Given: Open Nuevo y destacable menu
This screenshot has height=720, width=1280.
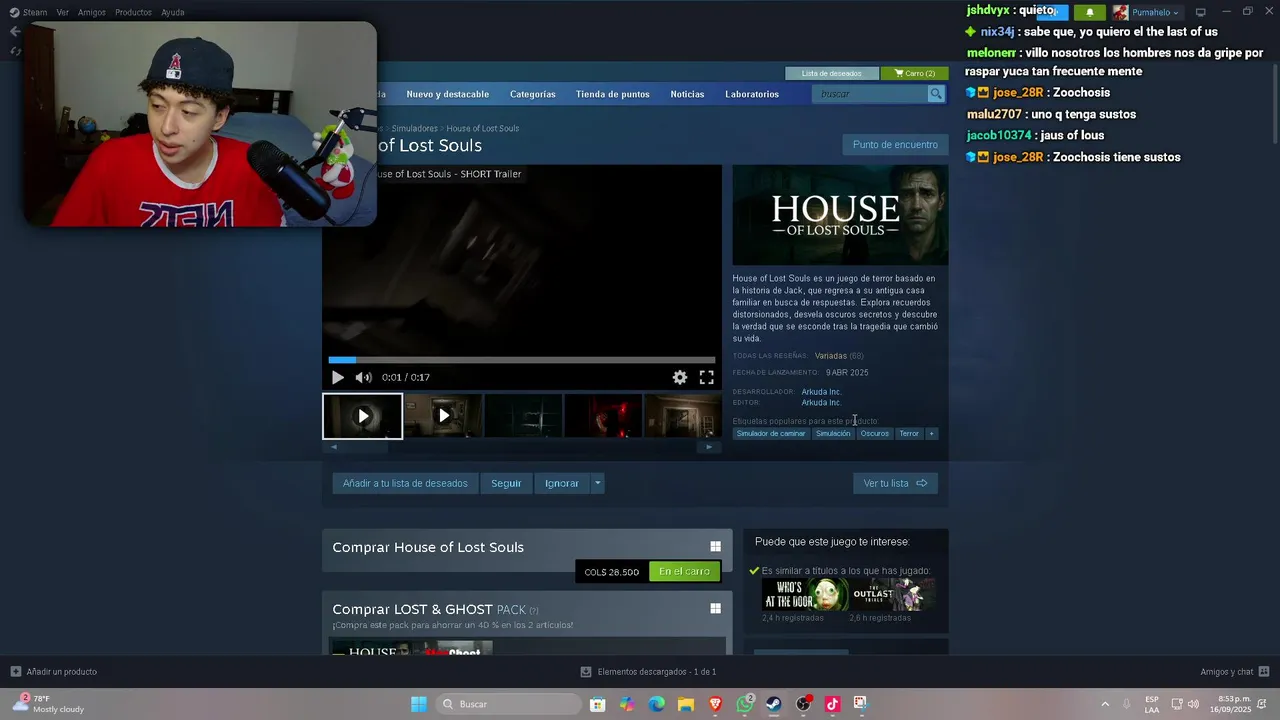Looking at the screenshot, I should (x=448, y=94).
